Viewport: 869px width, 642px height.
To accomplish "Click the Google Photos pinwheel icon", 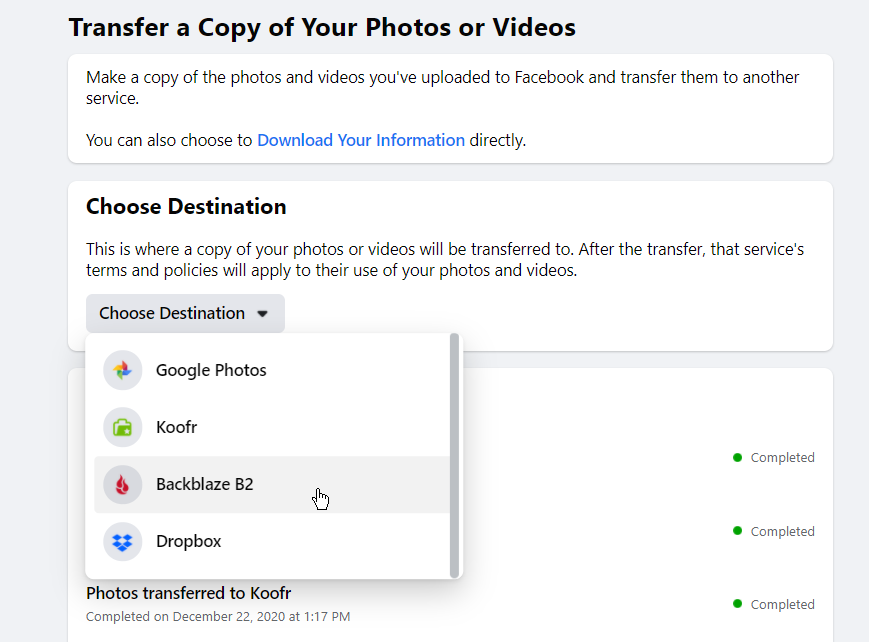I will [122, 370].
